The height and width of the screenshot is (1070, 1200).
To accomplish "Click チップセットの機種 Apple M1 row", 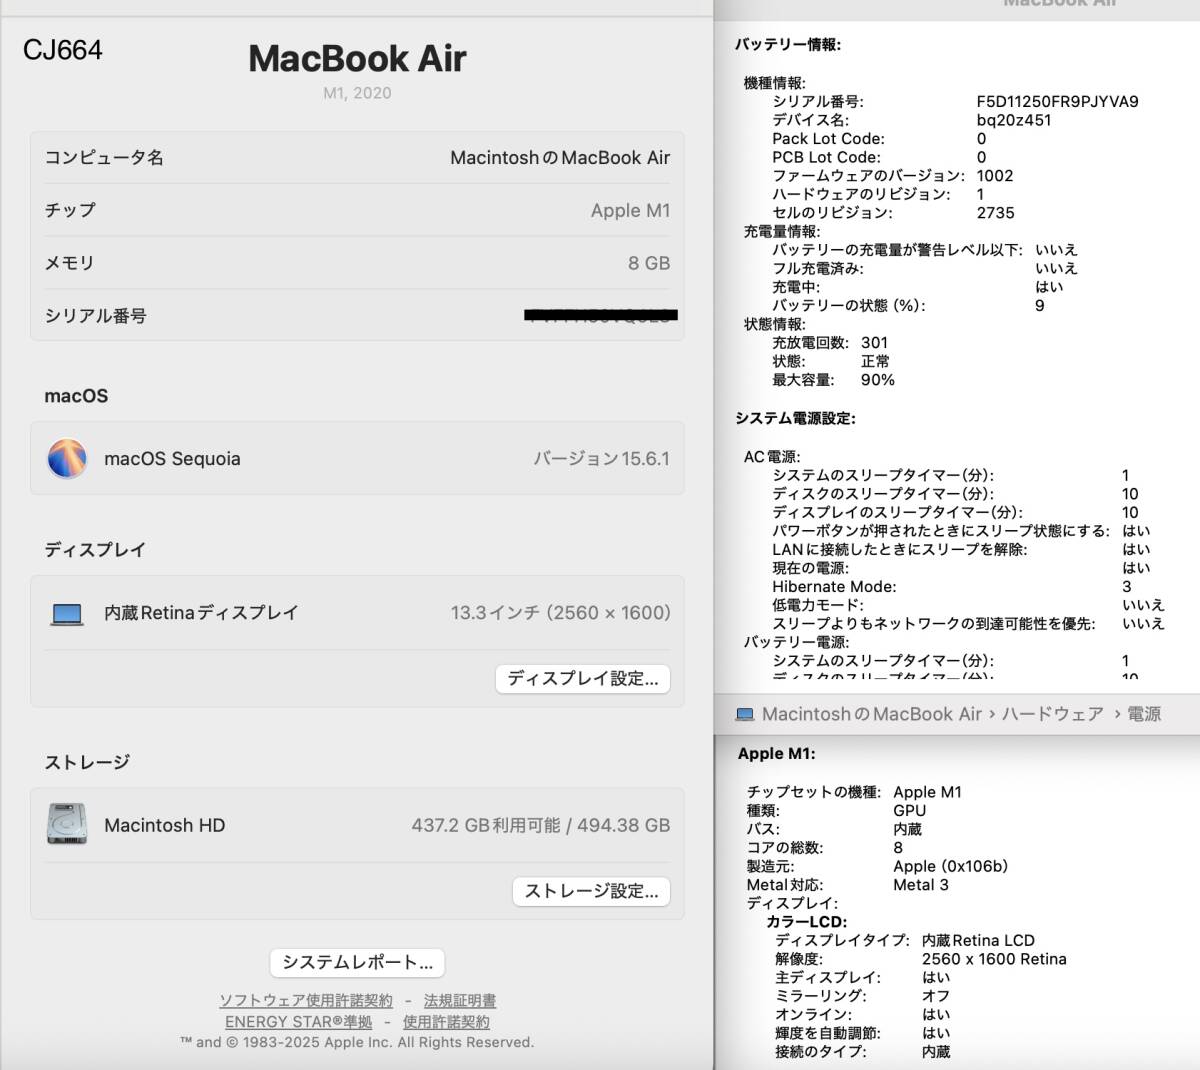I will click(854, 792).
